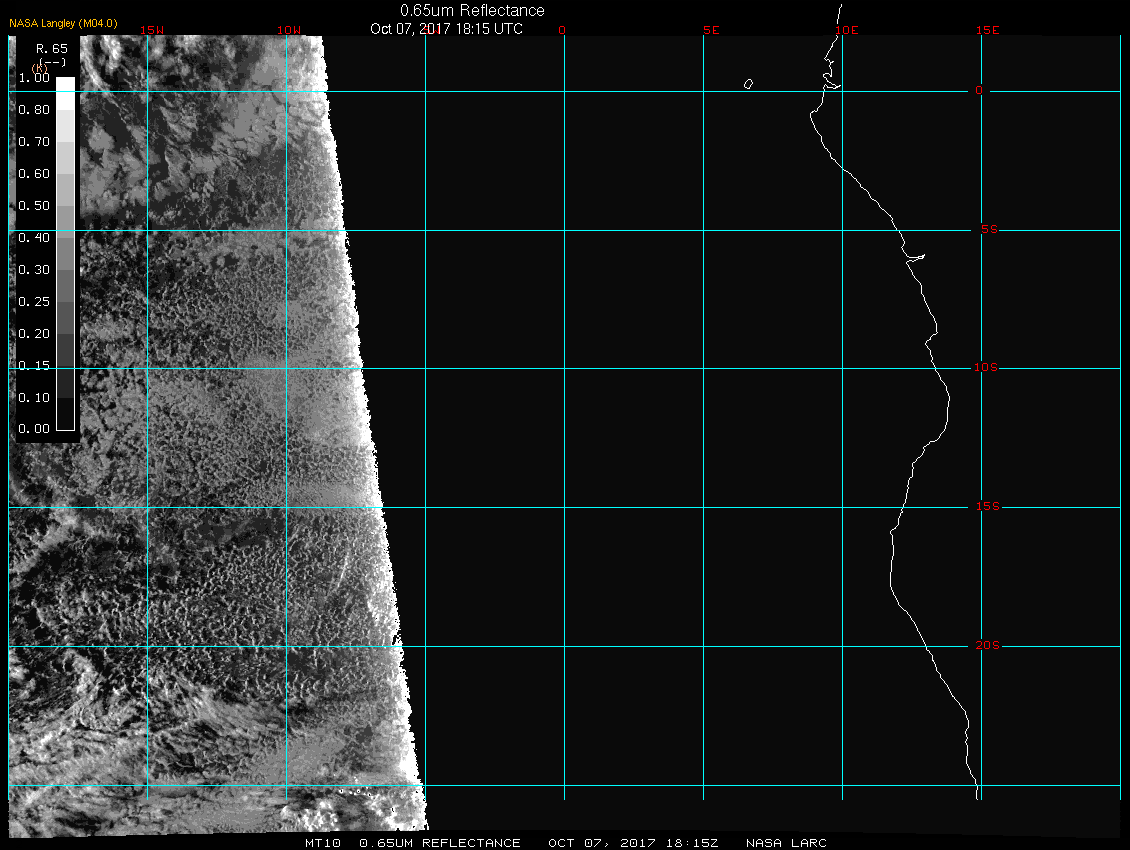Screen dimensions: 1130x850
Task: Click the 0.70 colorbar value
Action: (34, 141)
